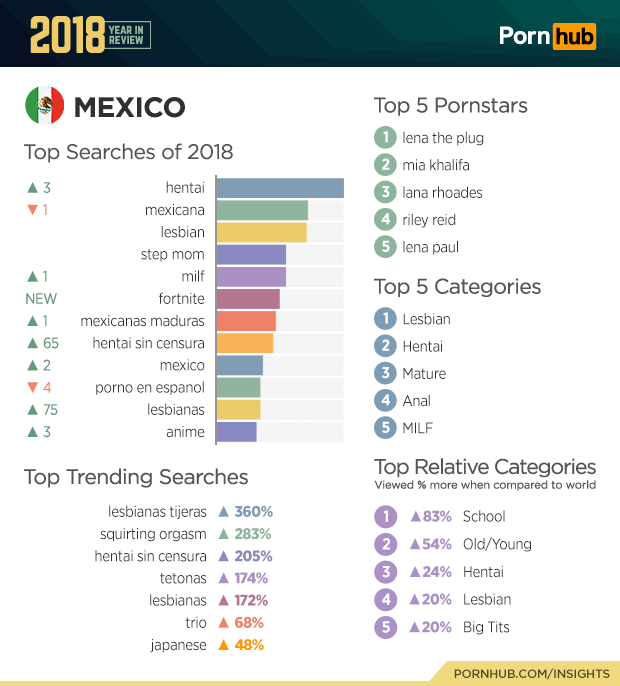Image resolution: width=620 pixels, height=686 pixels.
Task: Click the green number 4 badge beside riley reid
Action: (385, 220)
